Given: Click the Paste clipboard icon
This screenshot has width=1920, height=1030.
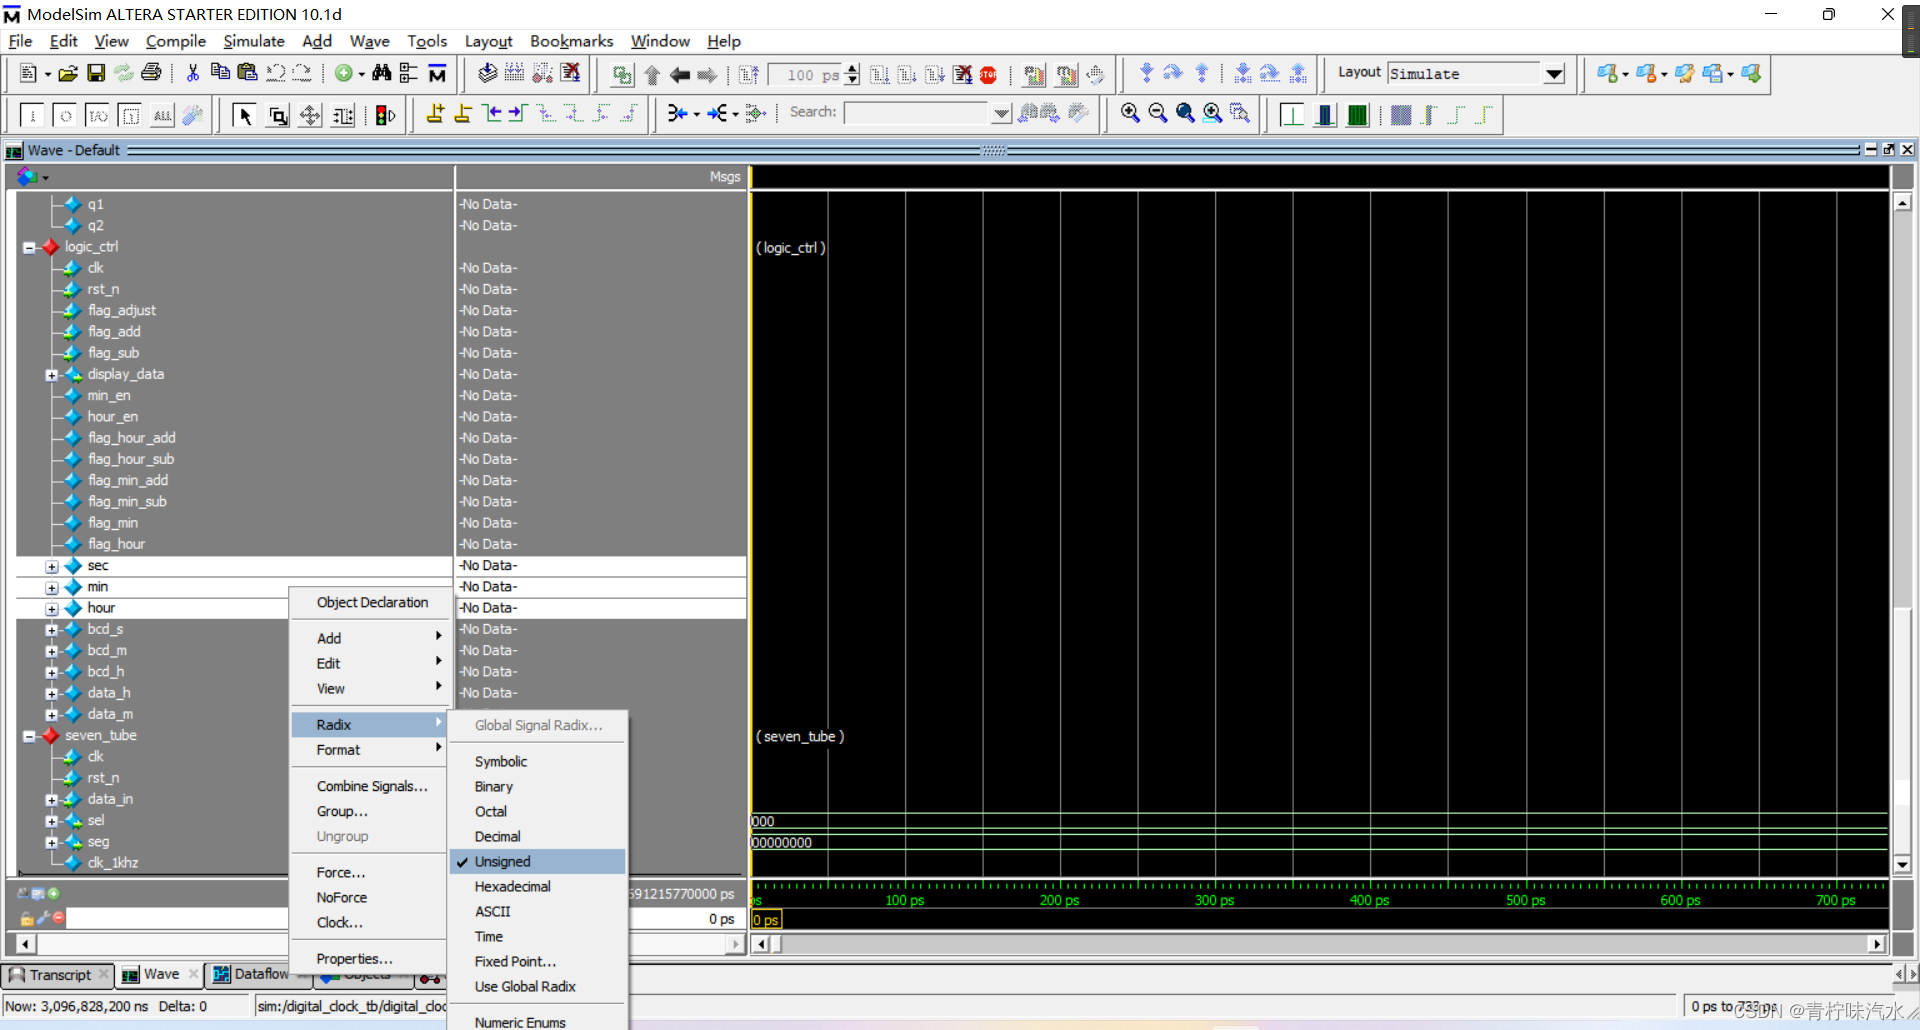Looking at the screenshot, I should tap(247, 72).
